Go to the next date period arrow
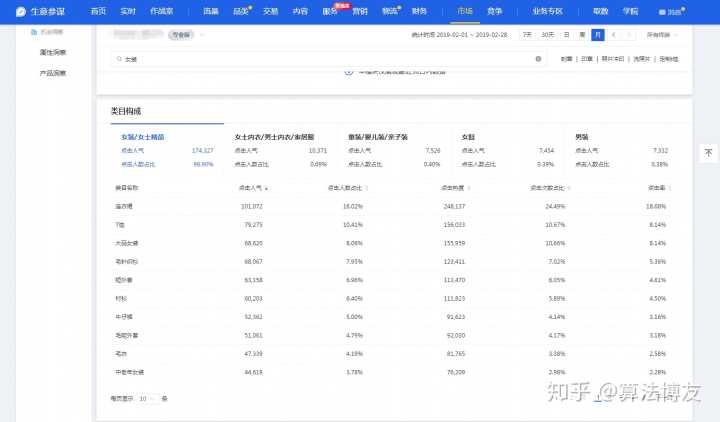This screenshot has height=422, width=720. [628, 34]
